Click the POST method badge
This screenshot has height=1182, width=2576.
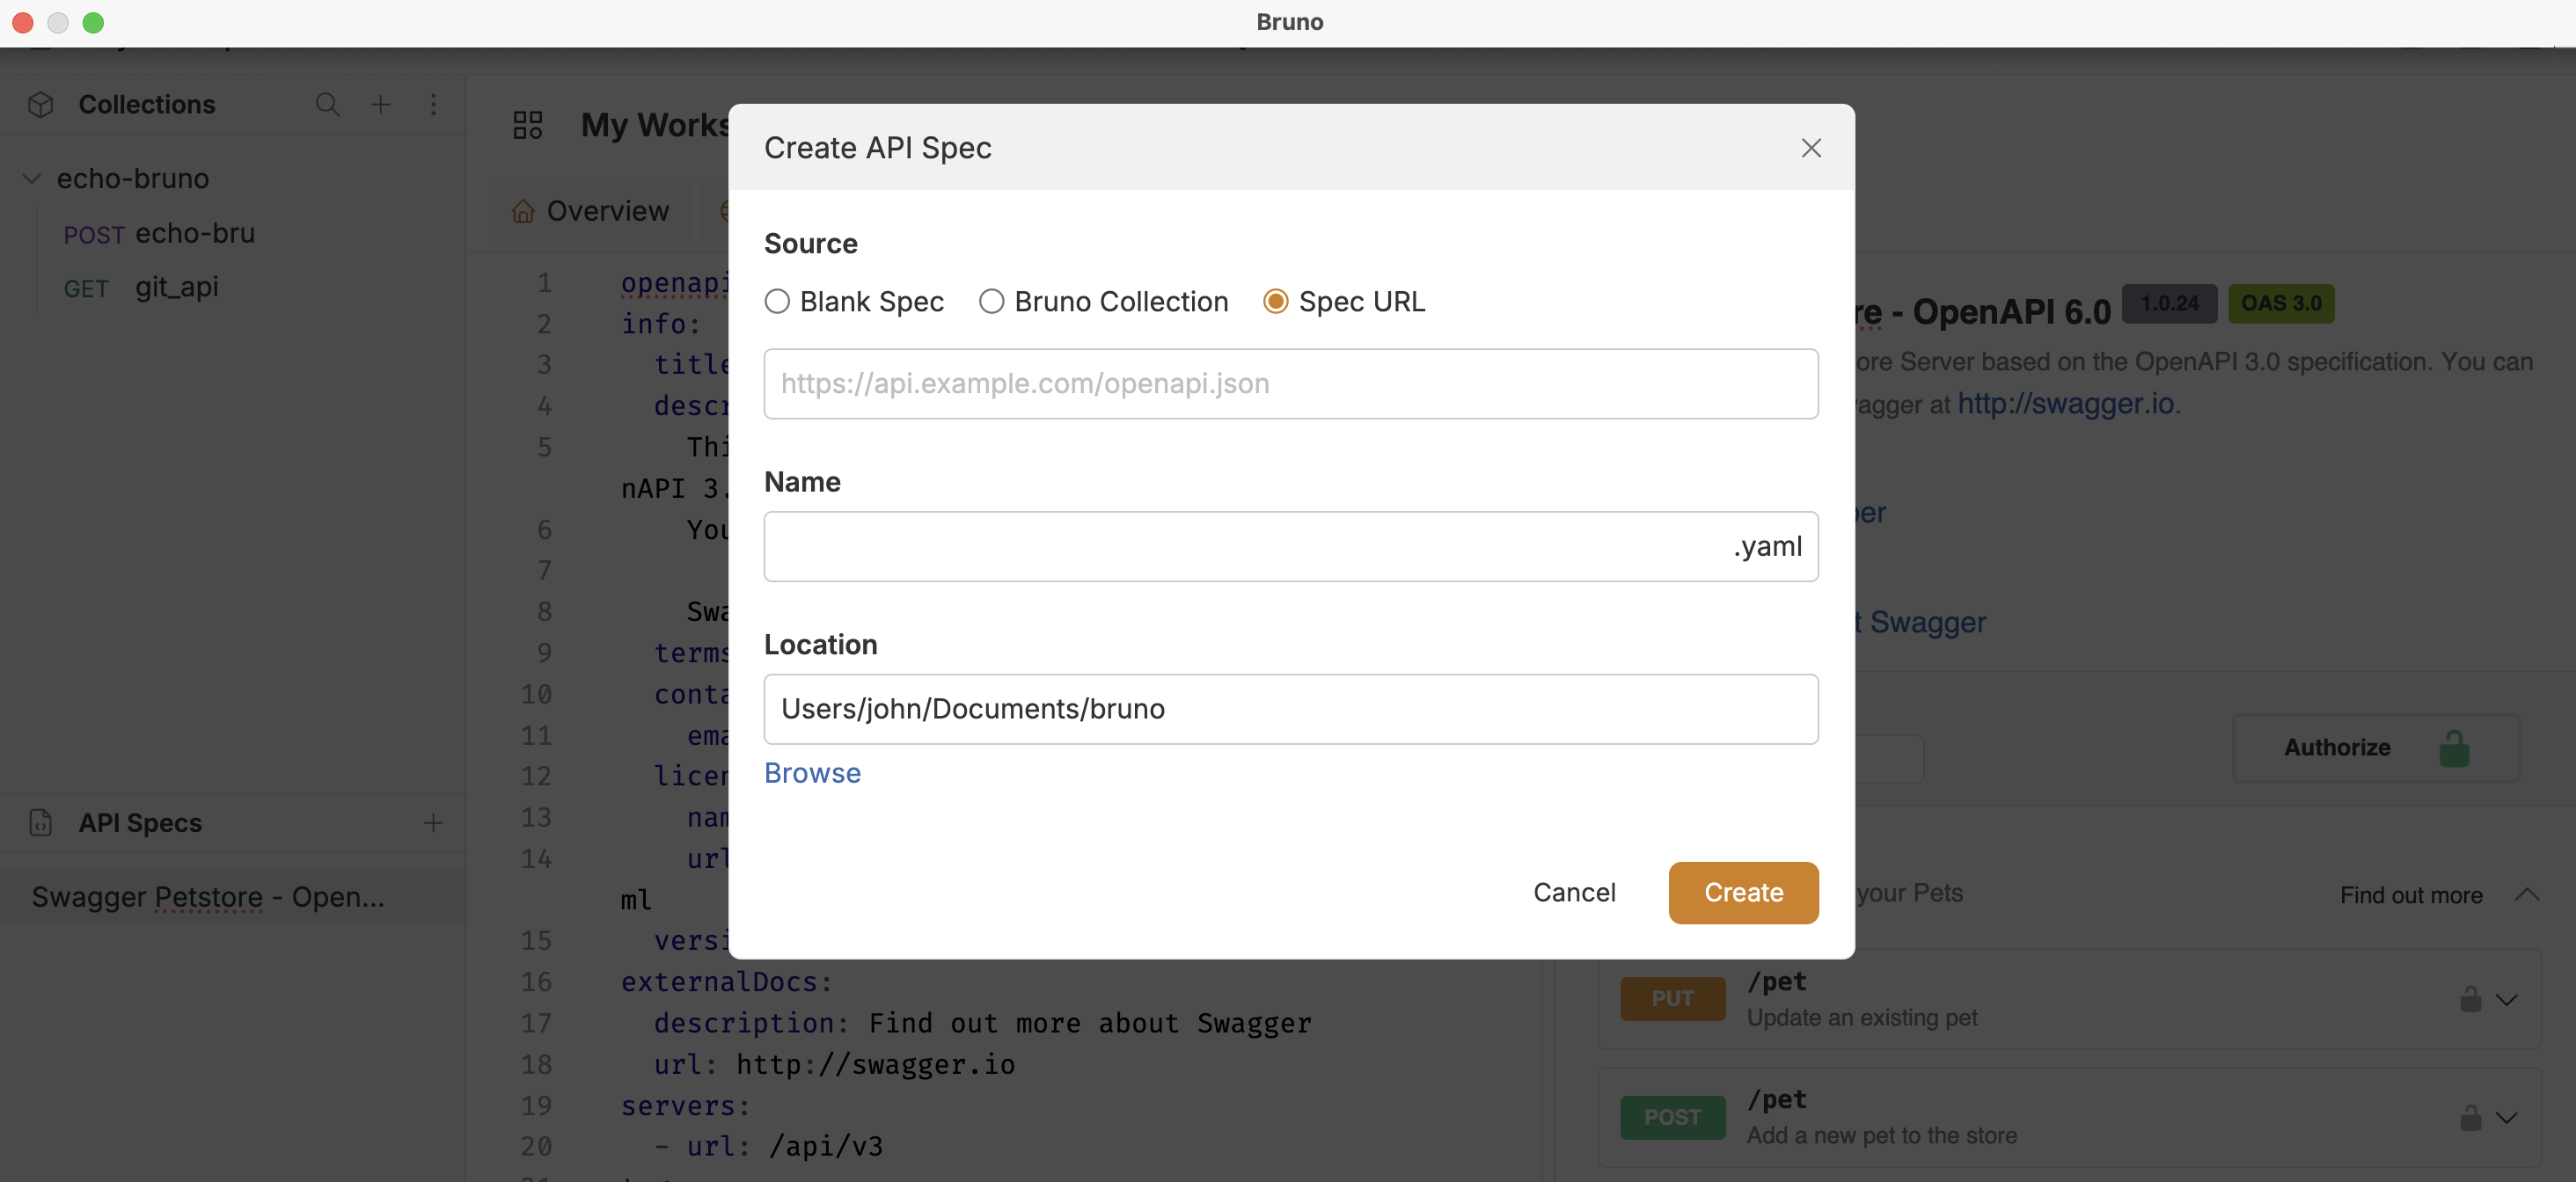(1672, 1117)
